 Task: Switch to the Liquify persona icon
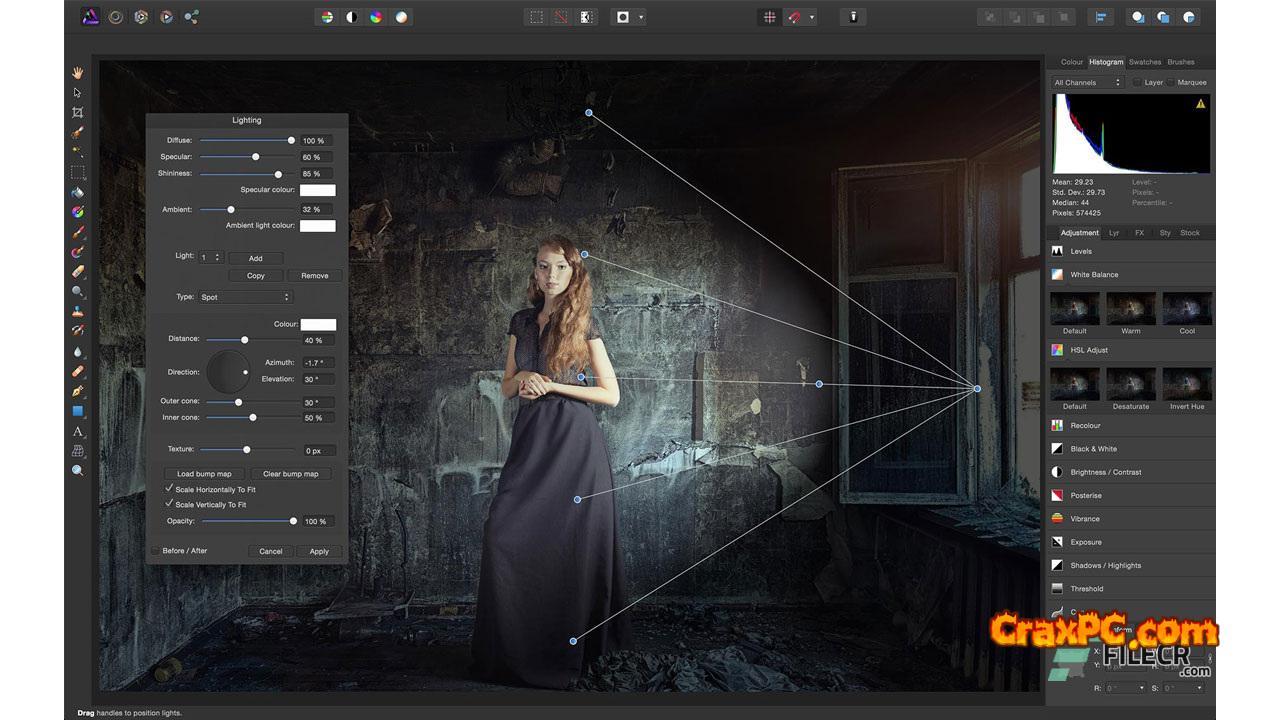(115, 17)
